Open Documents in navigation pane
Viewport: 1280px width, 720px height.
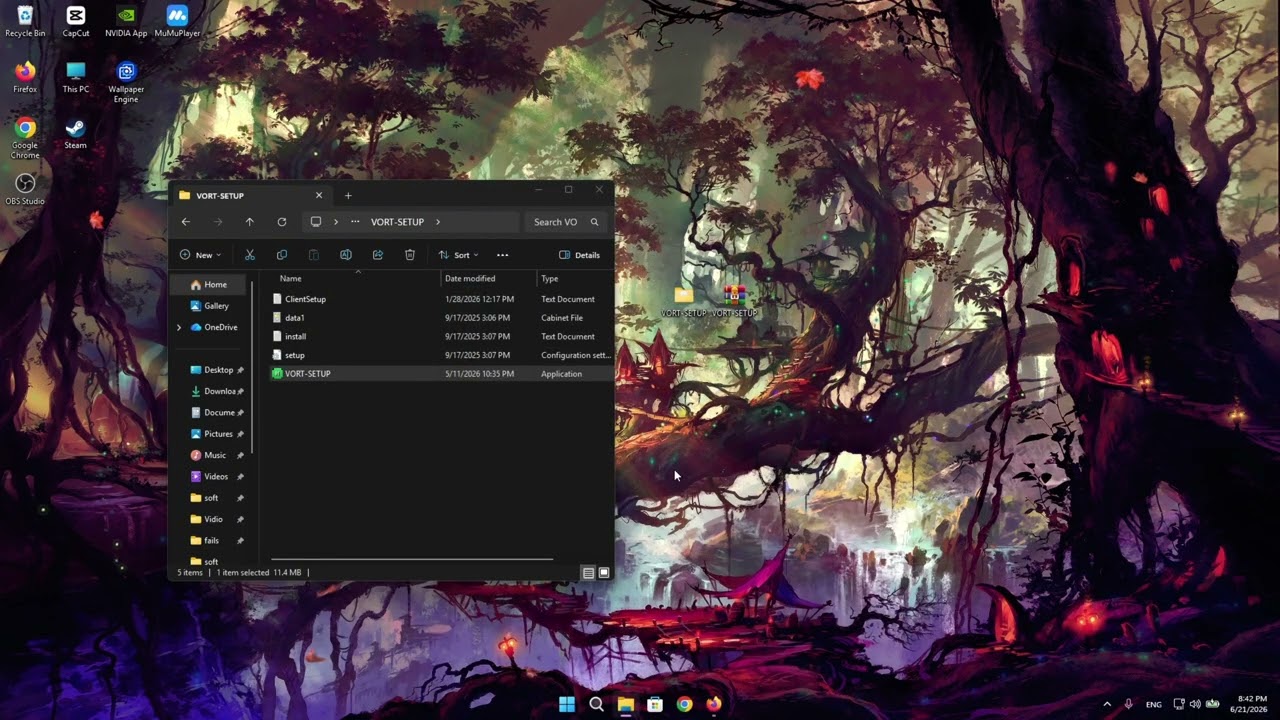coord(212,413)
